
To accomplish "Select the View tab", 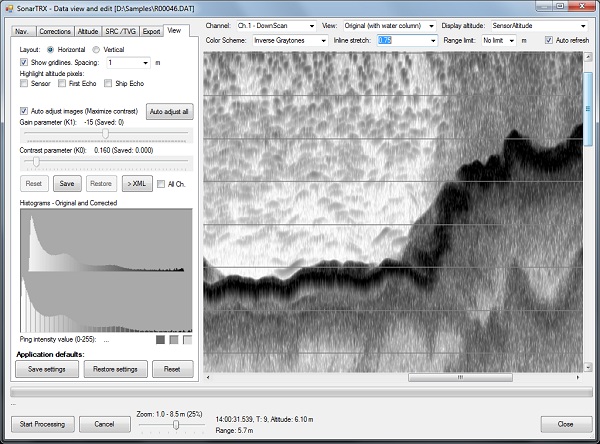I will coord(175,31).
